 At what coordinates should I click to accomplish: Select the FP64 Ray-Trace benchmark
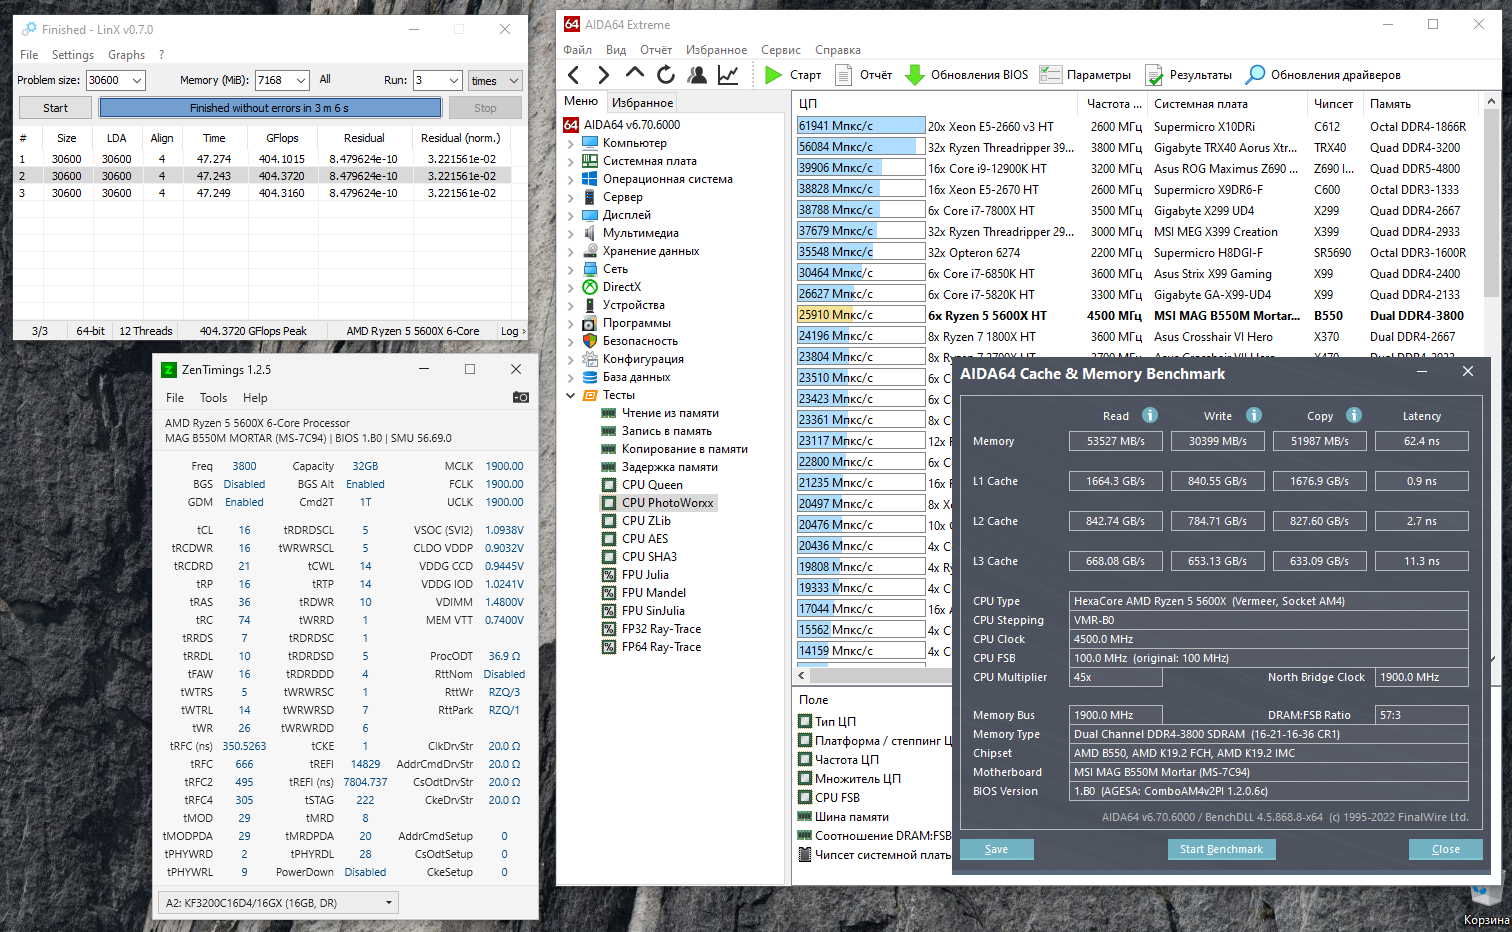pyautogui.click(x=661, y=647)
